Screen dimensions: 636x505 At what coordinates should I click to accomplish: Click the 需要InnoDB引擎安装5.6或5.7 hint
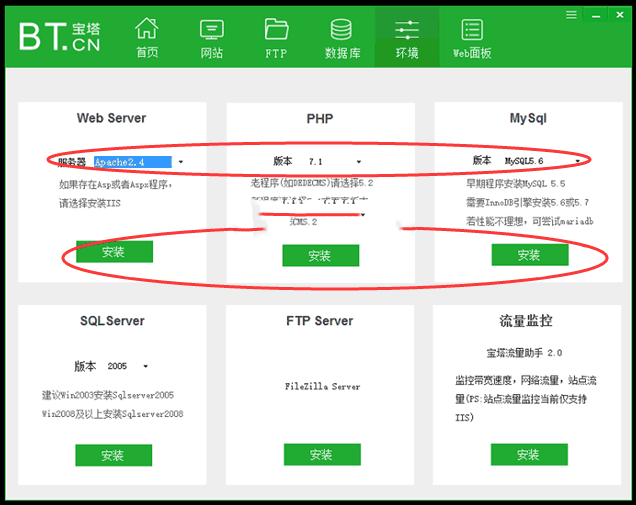[x=527, y=202]
